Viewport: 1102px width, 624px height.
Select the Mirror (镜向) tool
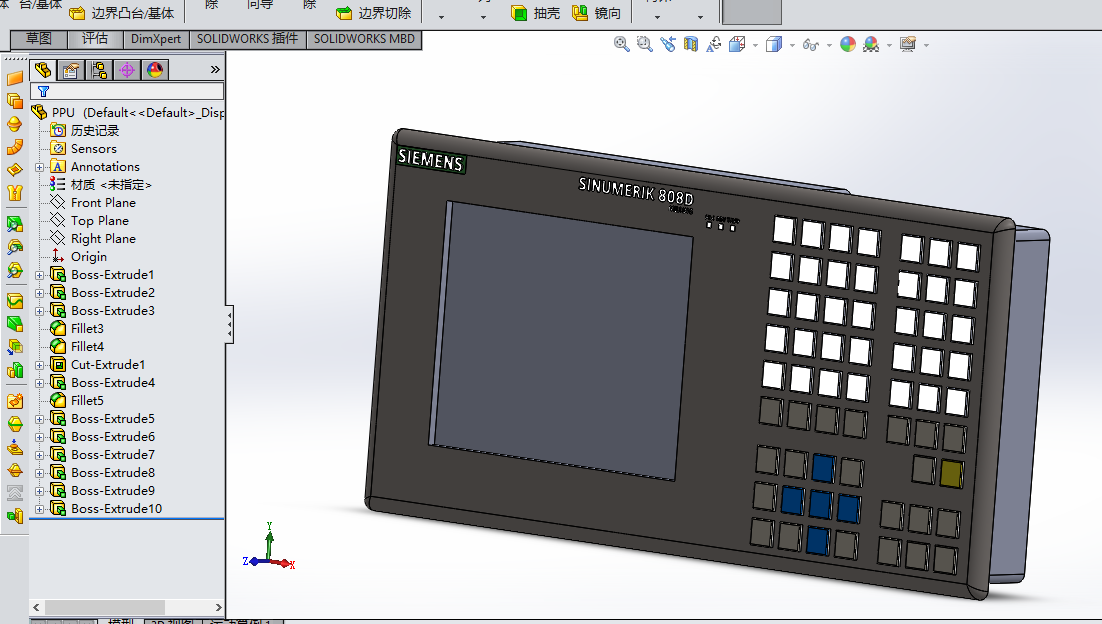point(597,13)
